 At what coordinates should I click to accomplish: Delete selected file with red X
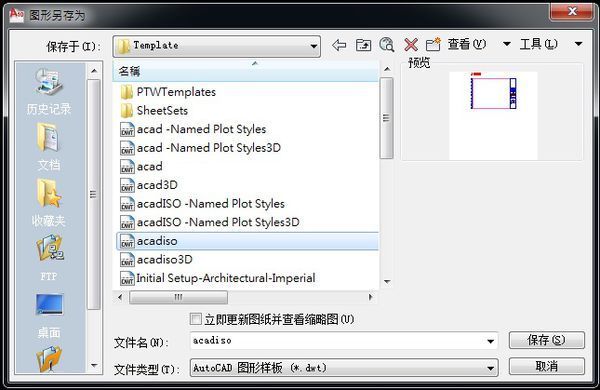411,45
